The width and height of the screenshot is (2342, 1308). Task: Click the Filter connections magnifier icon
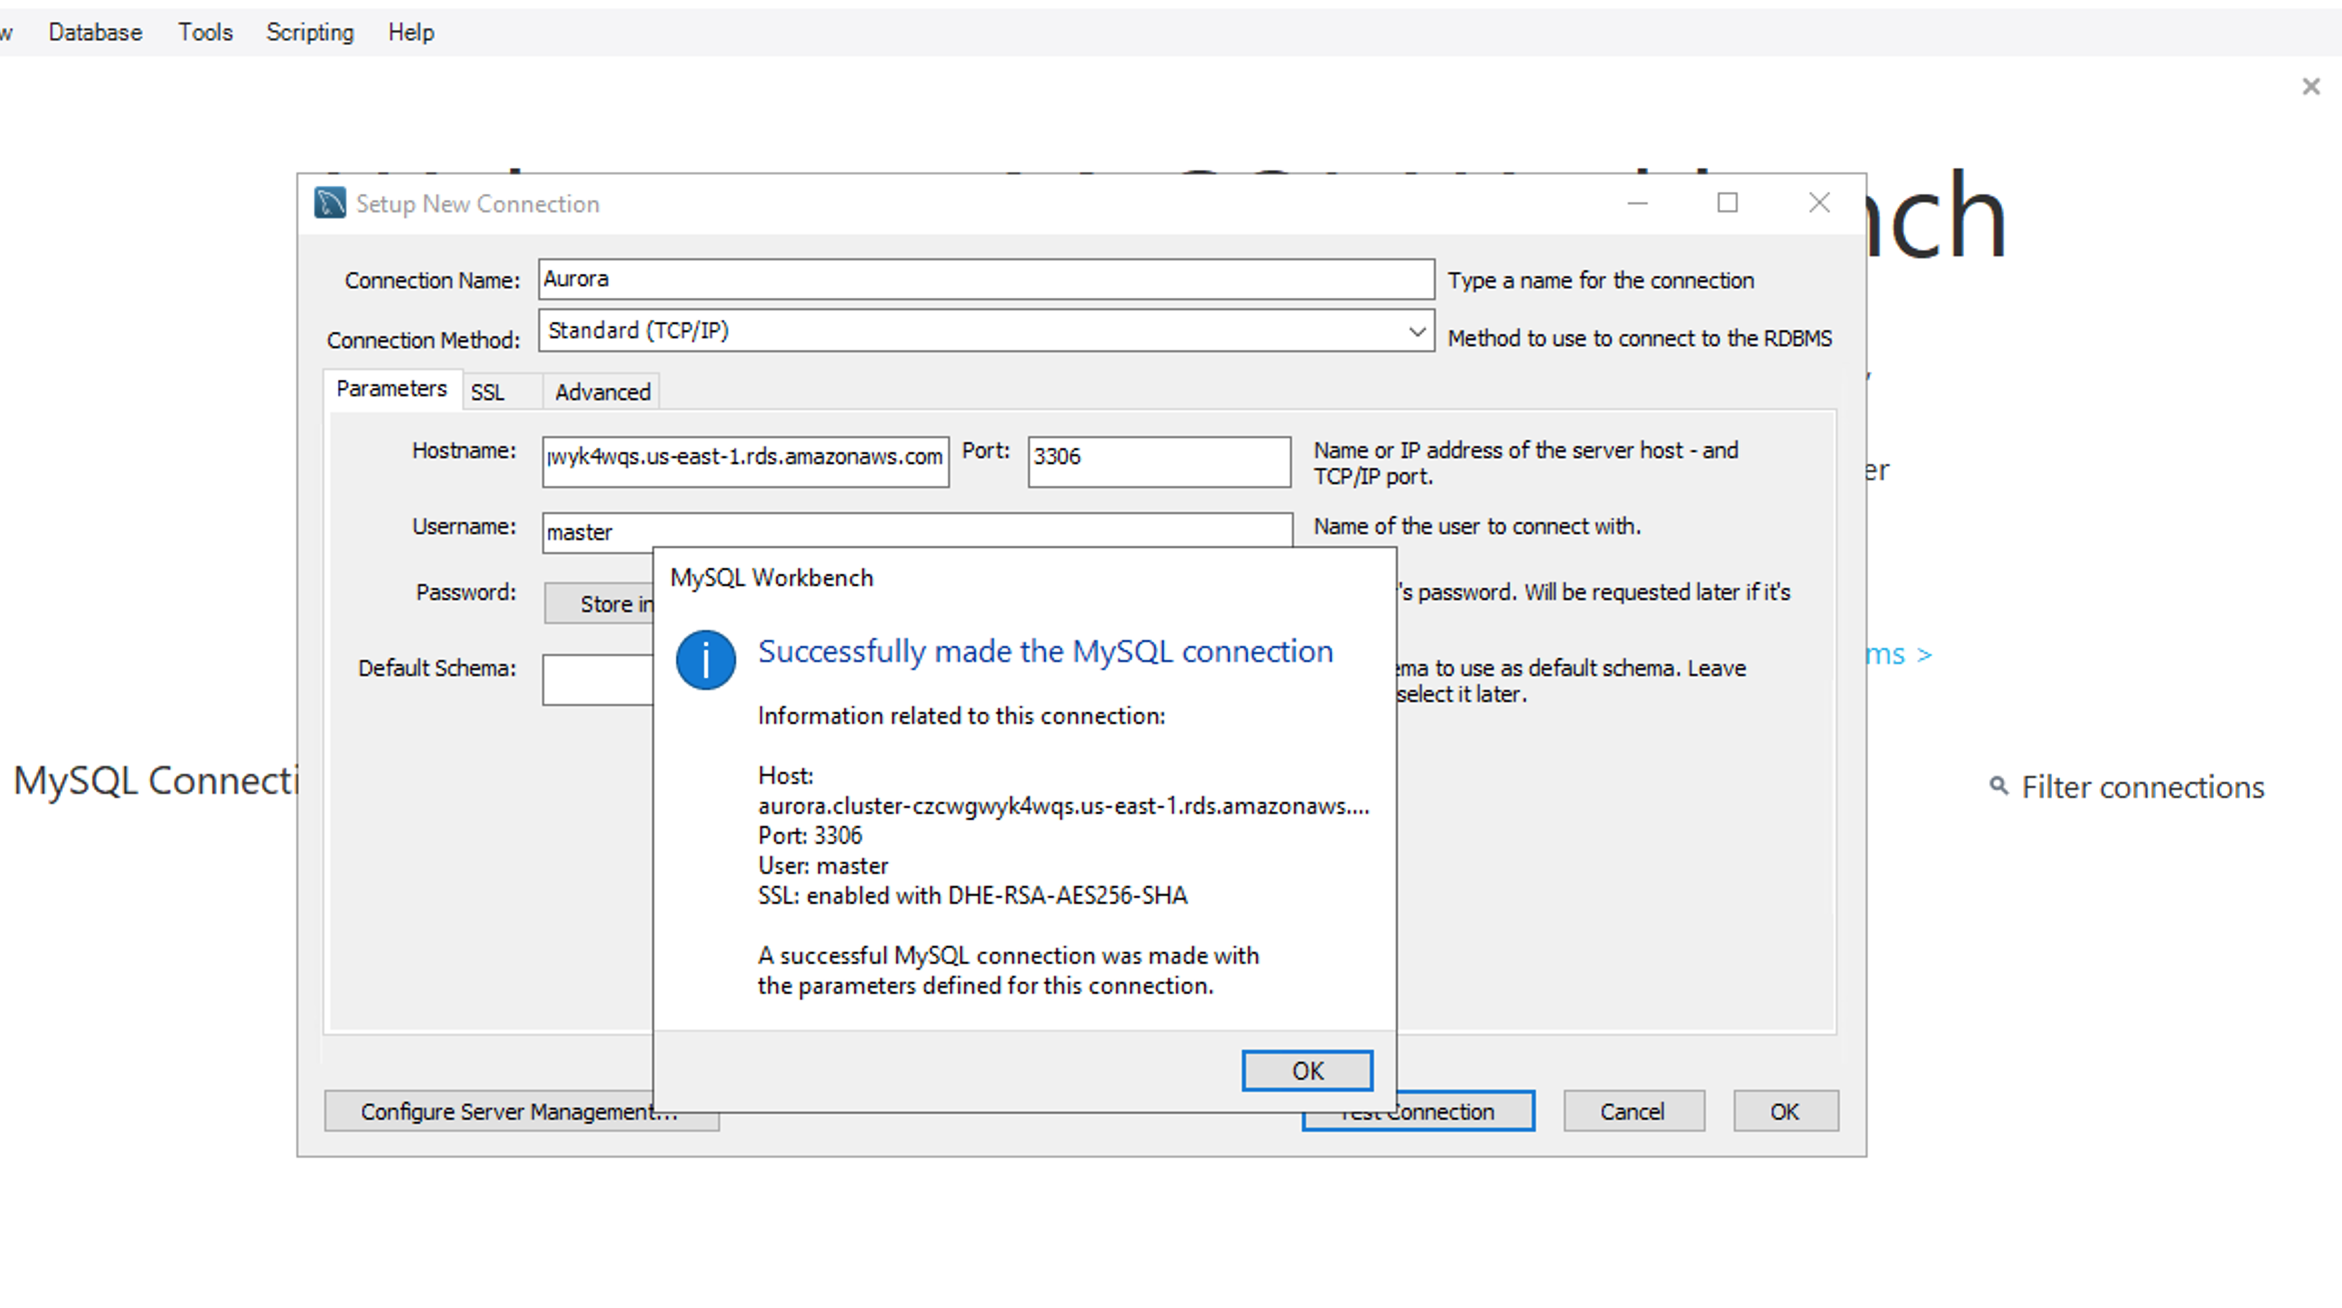coord(1998,786)
